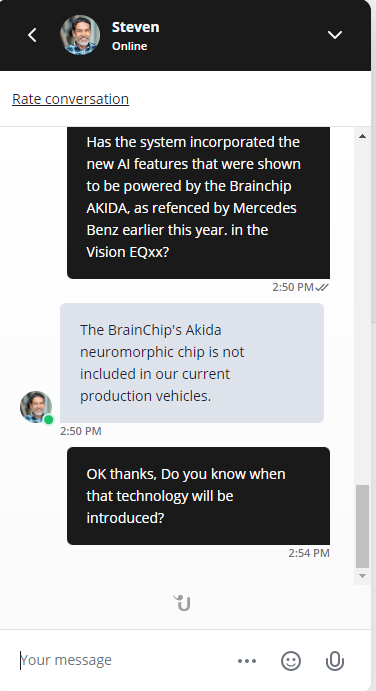Start voice input with microphone icon

[335, 661]
